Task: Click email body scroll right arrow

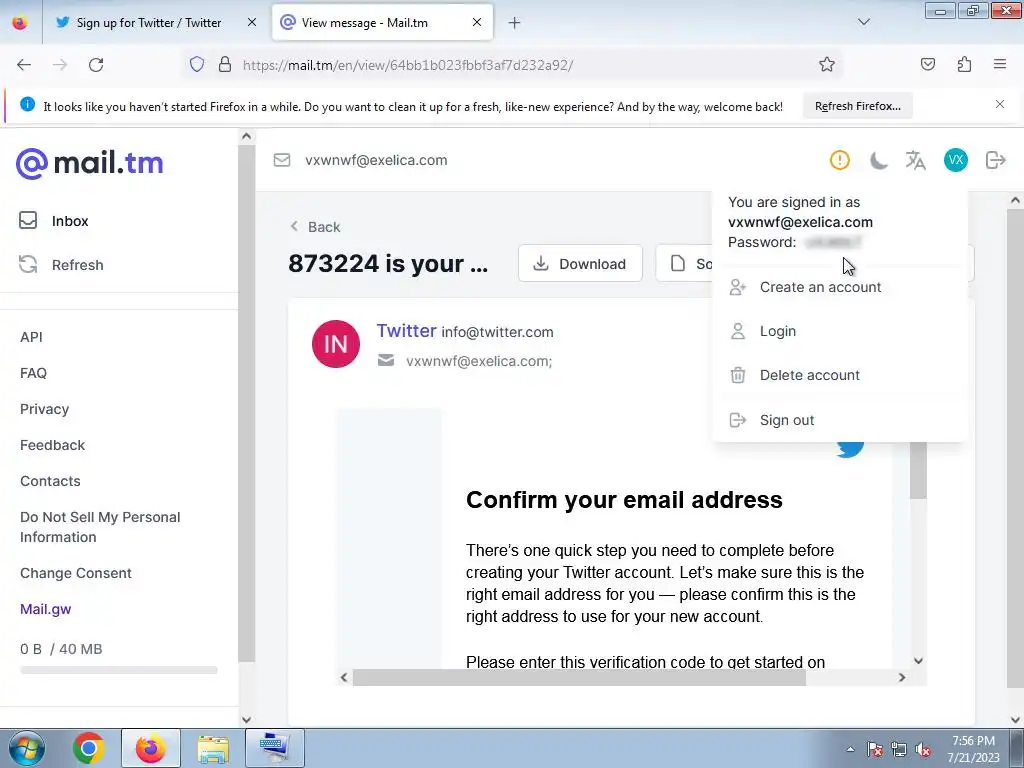Action: [x=902, y=677]
